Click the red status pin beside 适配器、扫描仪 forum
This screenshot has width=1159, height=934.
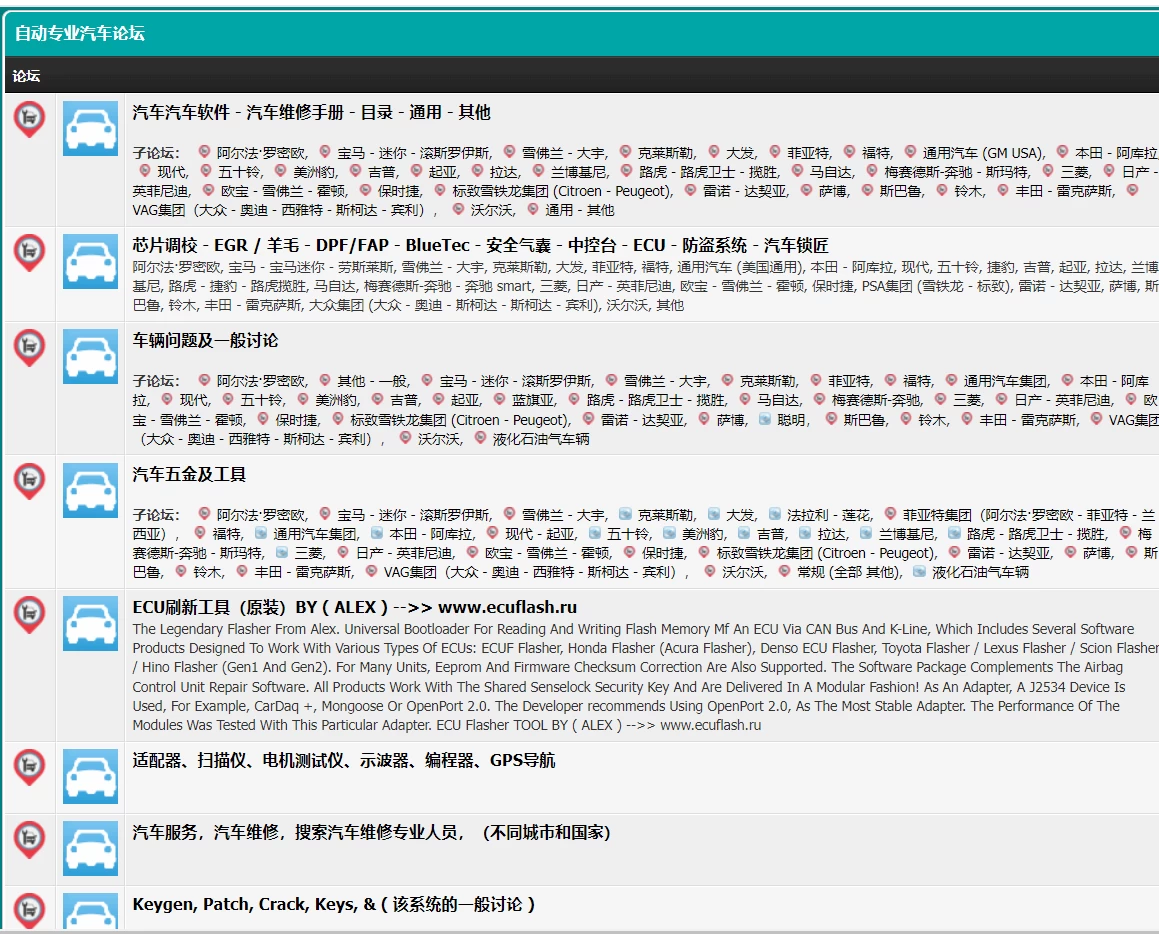[29, 767]
